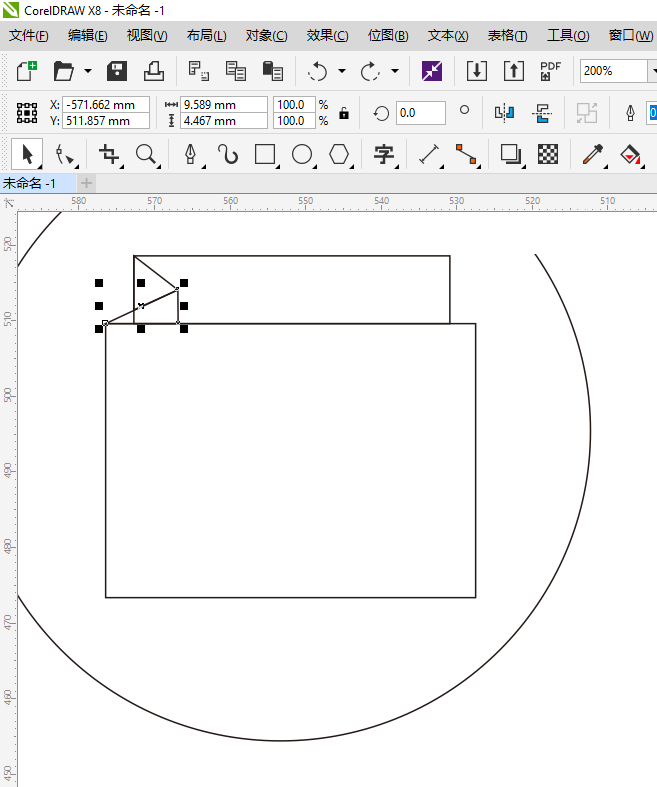
Task: Click the add new document tab button
Action: (x=87, y=183)
